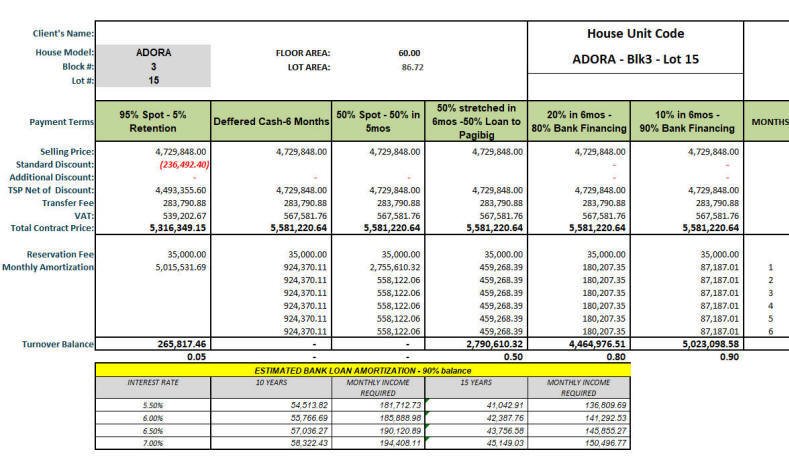The height and width of the screenshot is (461, 789).
Task: Select the Deffered Cash-6 Months column header
Action: 270,122
